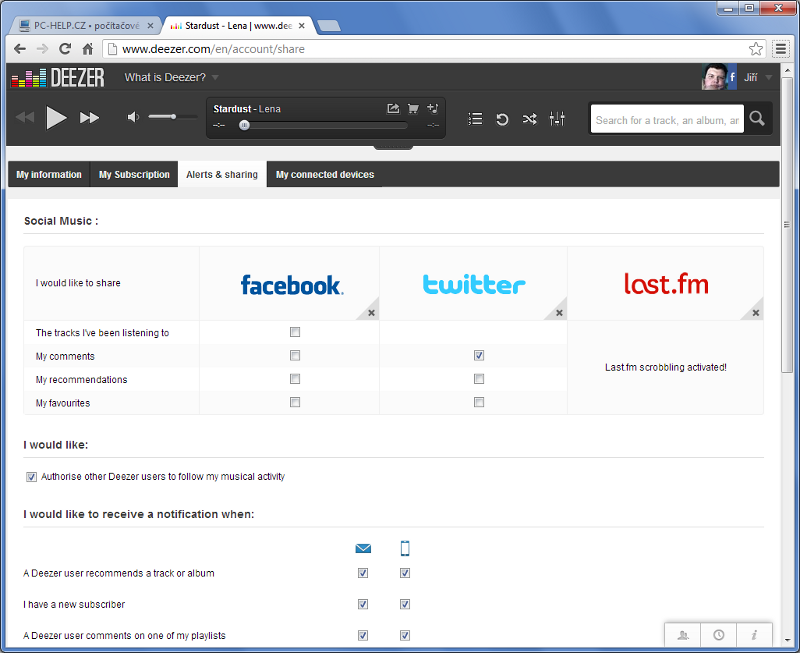Screen dimensions: 800x653
Task: Open the equalizer settings icon
Action: 557,119
